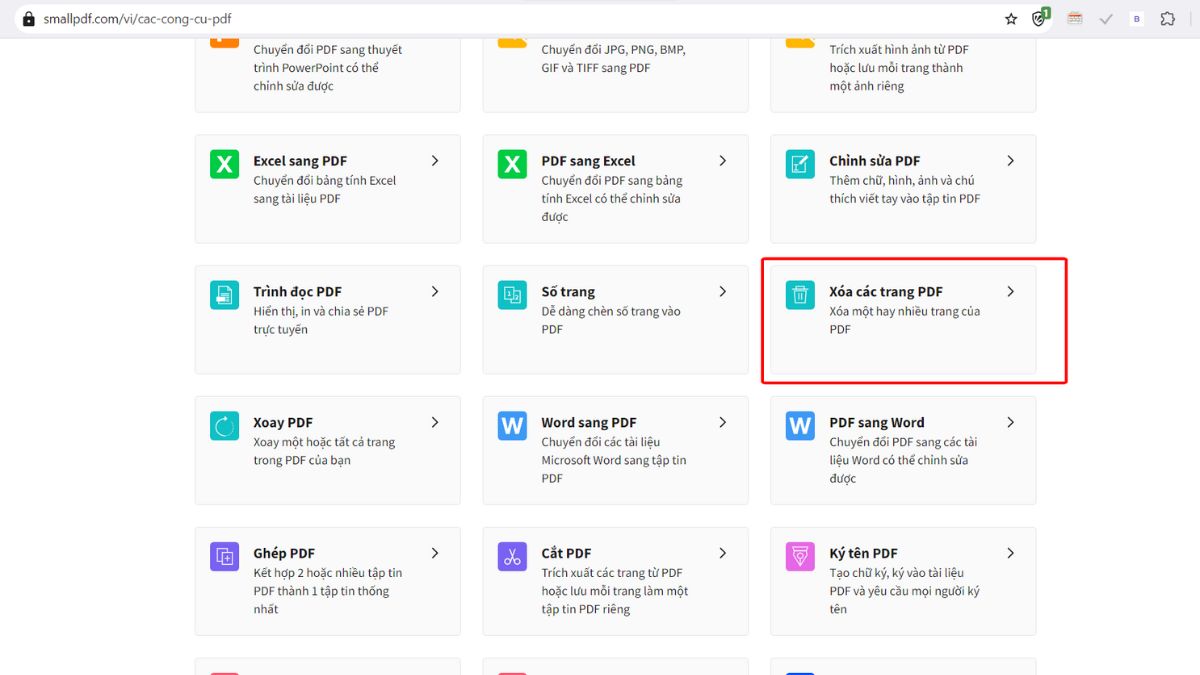Click the Word sang PDF icon
The width and height of the screenshot is (1200, 675).
tap(512, 426)
